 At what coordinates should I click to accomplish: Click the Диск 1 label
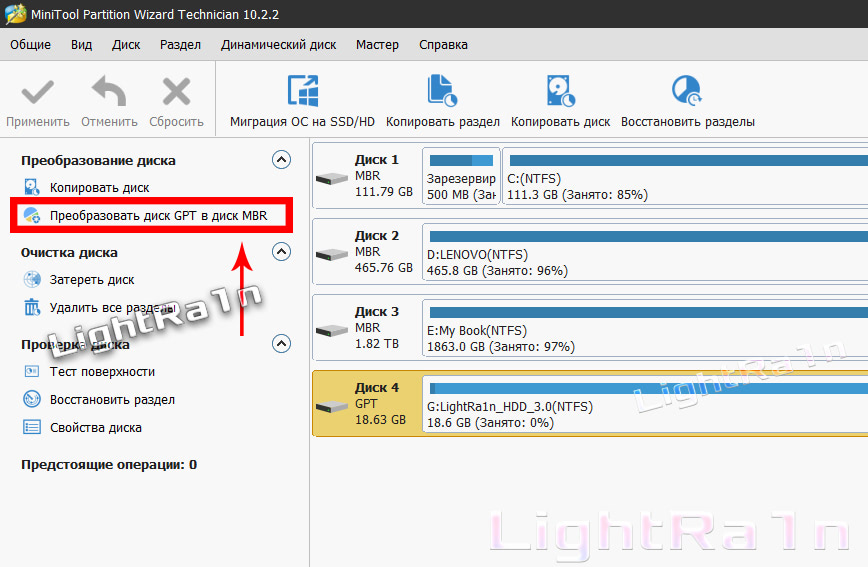pyautogui.click(x=376, y=159)
